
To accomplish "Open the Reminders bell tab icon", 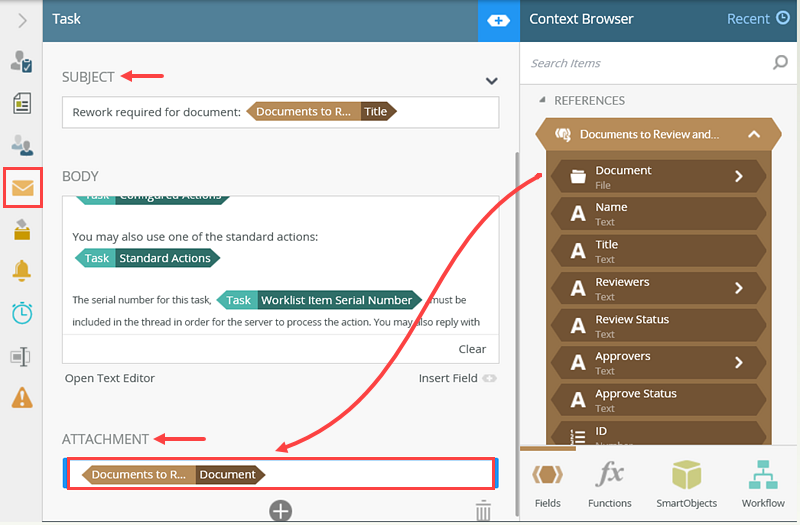I will pos(21,270).
